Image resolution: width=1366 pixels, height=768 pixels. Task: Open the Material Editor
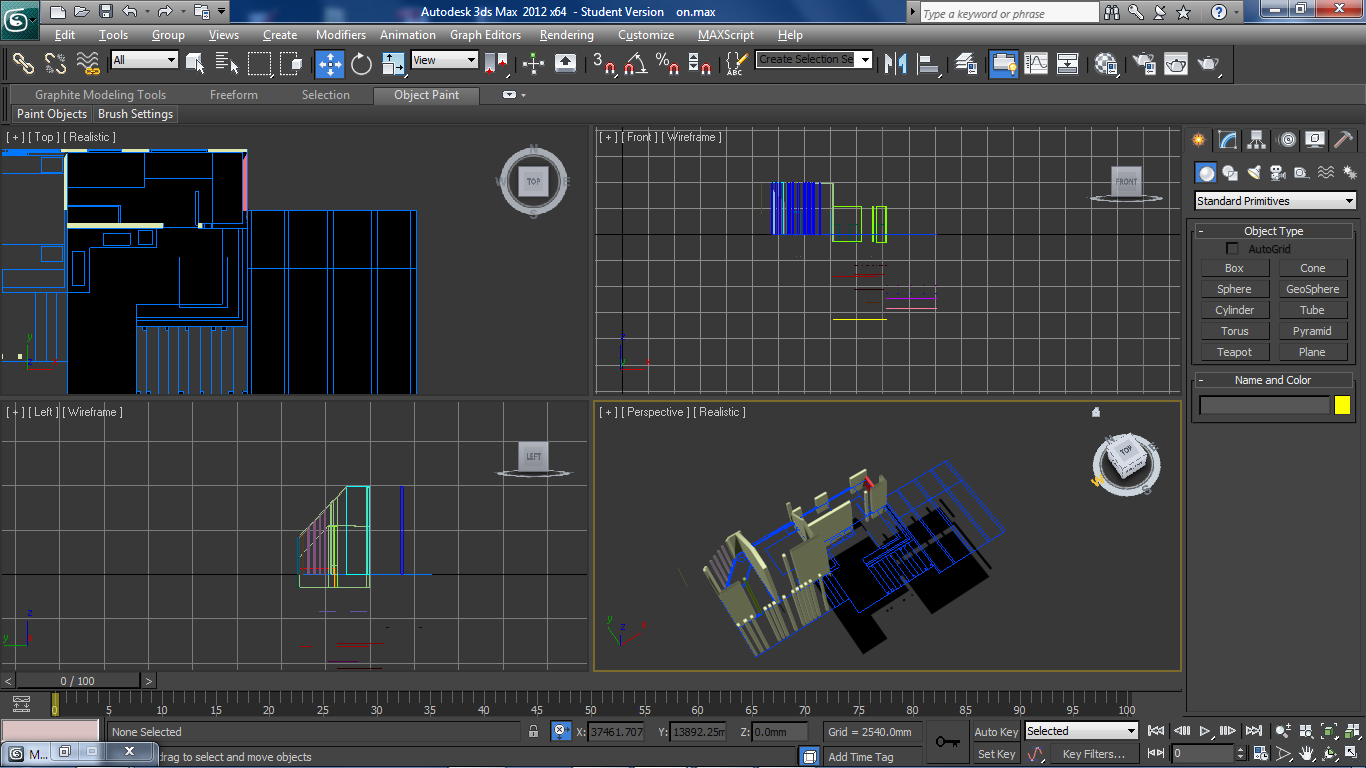[1105, 64]
